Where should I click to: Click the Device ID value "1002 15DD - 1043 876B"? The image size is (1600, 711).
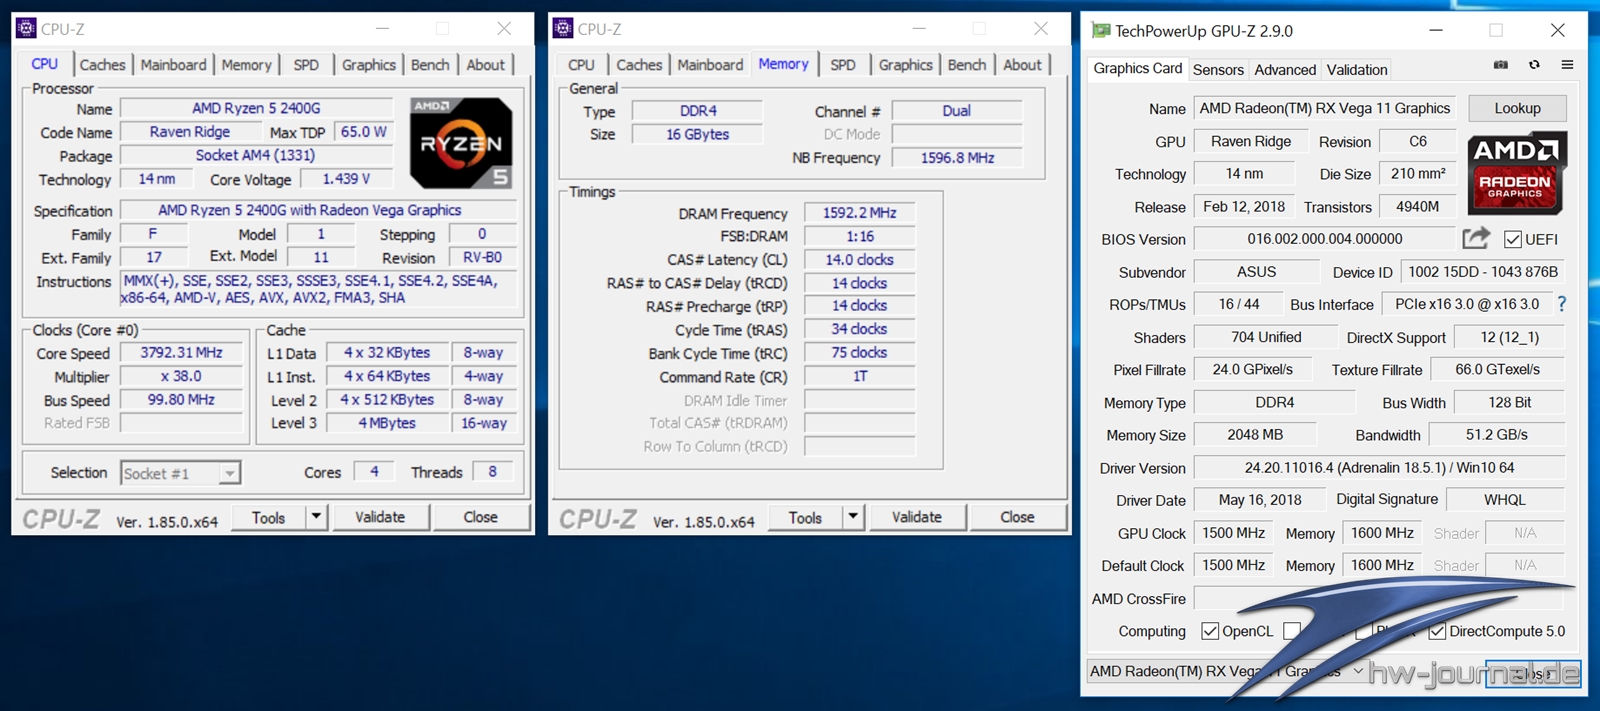click(1483, 272)
